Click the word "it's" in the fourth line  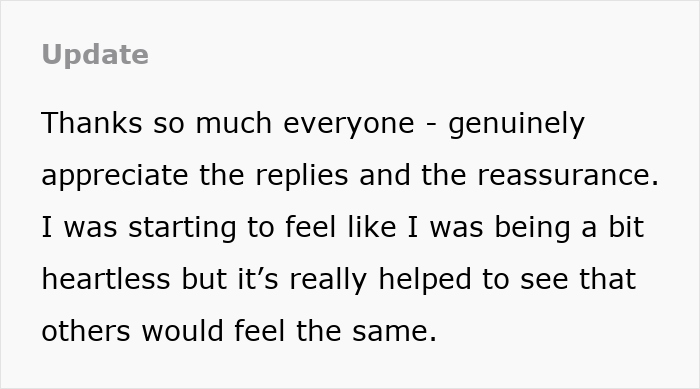click(258, 279)
